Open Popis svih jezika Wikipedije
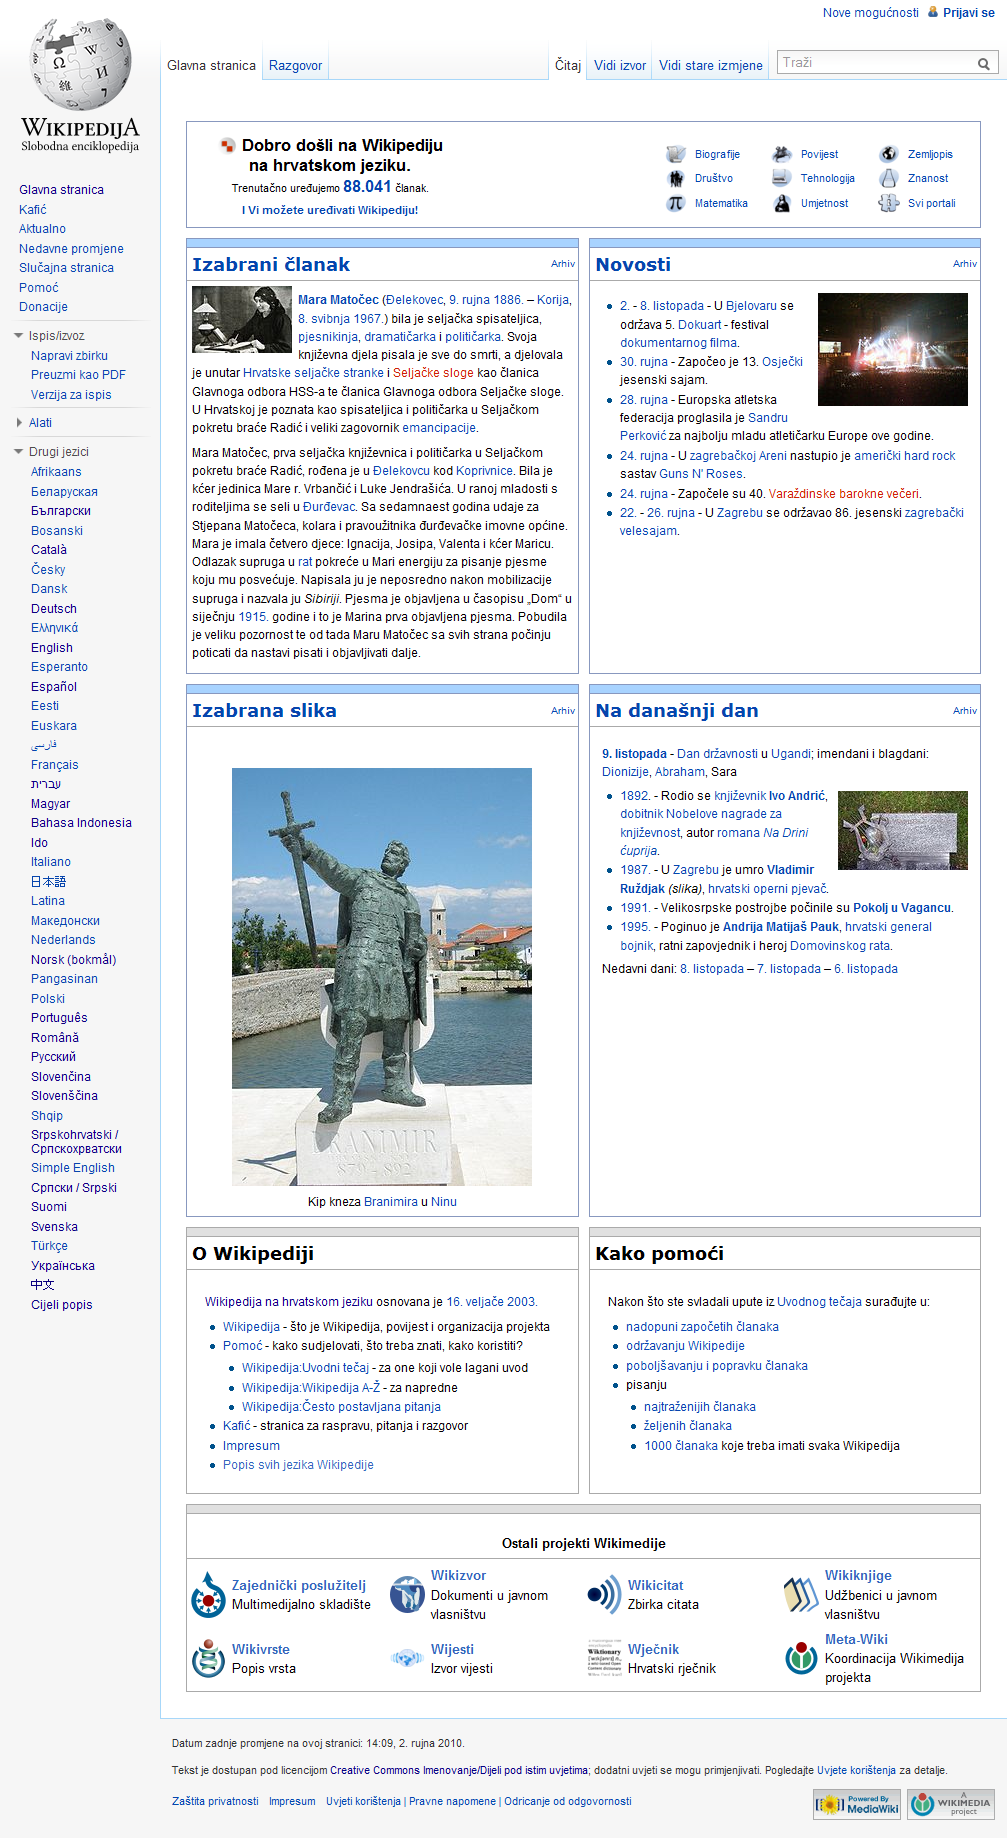Screen dimensions: 1007x1838 298,1465
